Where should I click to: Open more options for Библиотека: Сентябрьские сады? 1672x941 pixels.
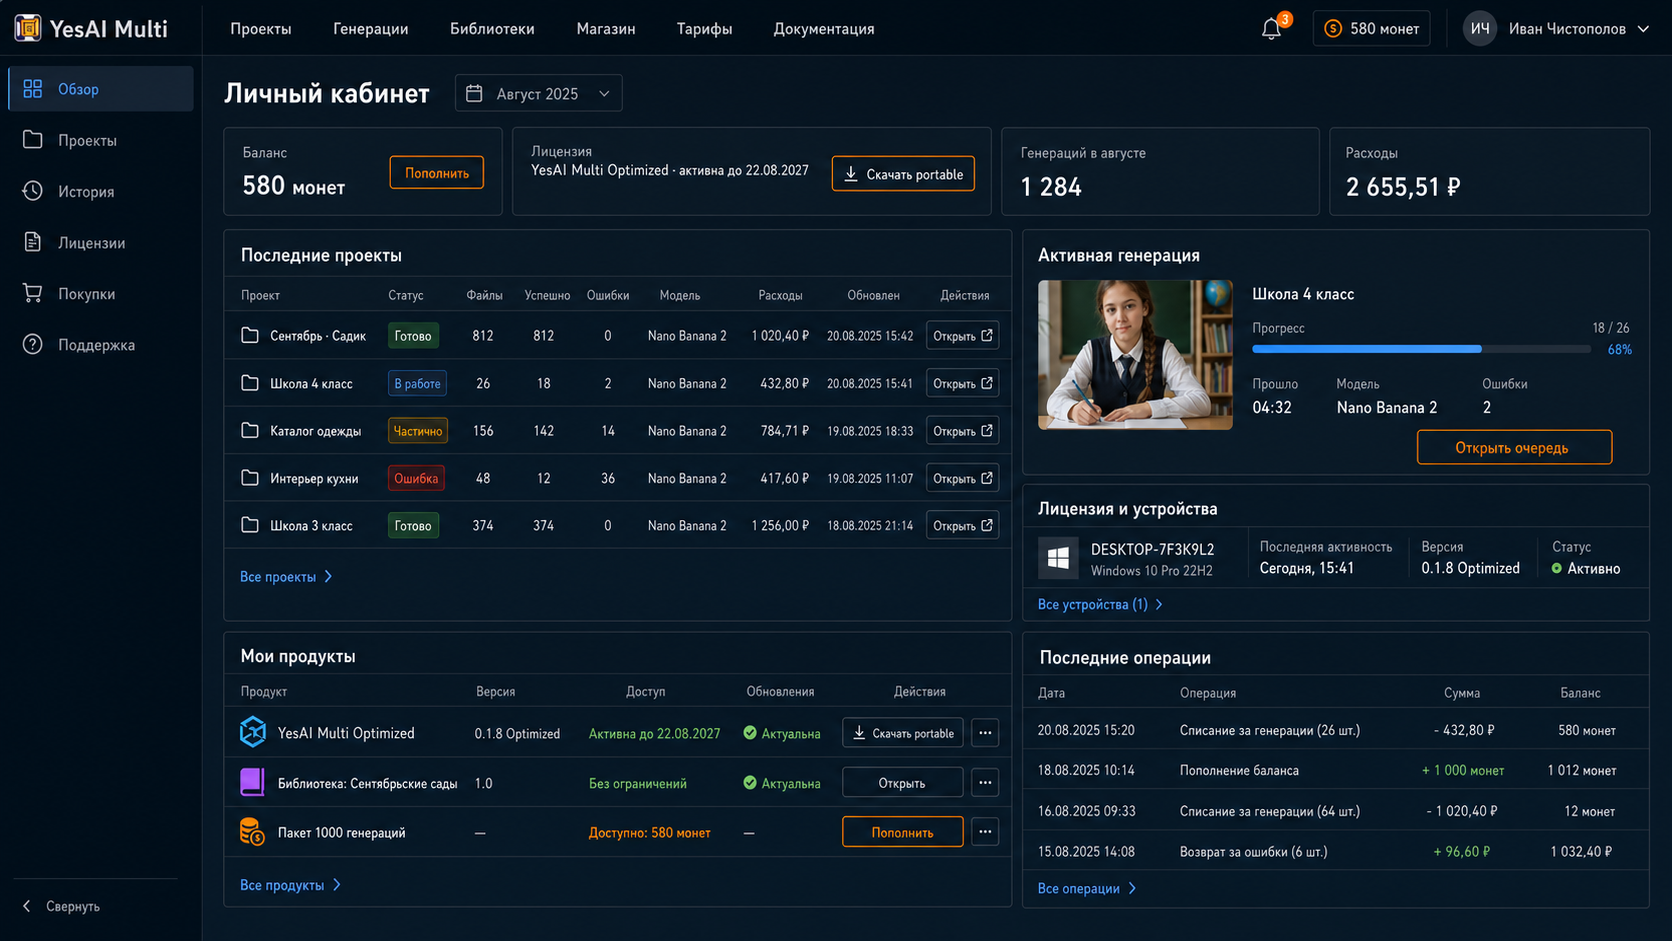pos(985,783)
